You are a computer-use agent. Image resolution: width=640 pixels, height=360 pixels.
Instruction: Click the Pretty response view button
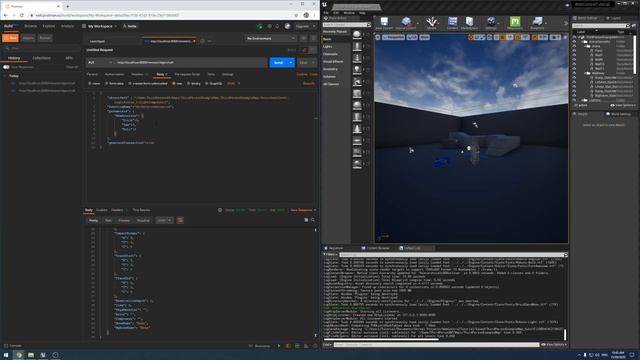tap(93, 220)
